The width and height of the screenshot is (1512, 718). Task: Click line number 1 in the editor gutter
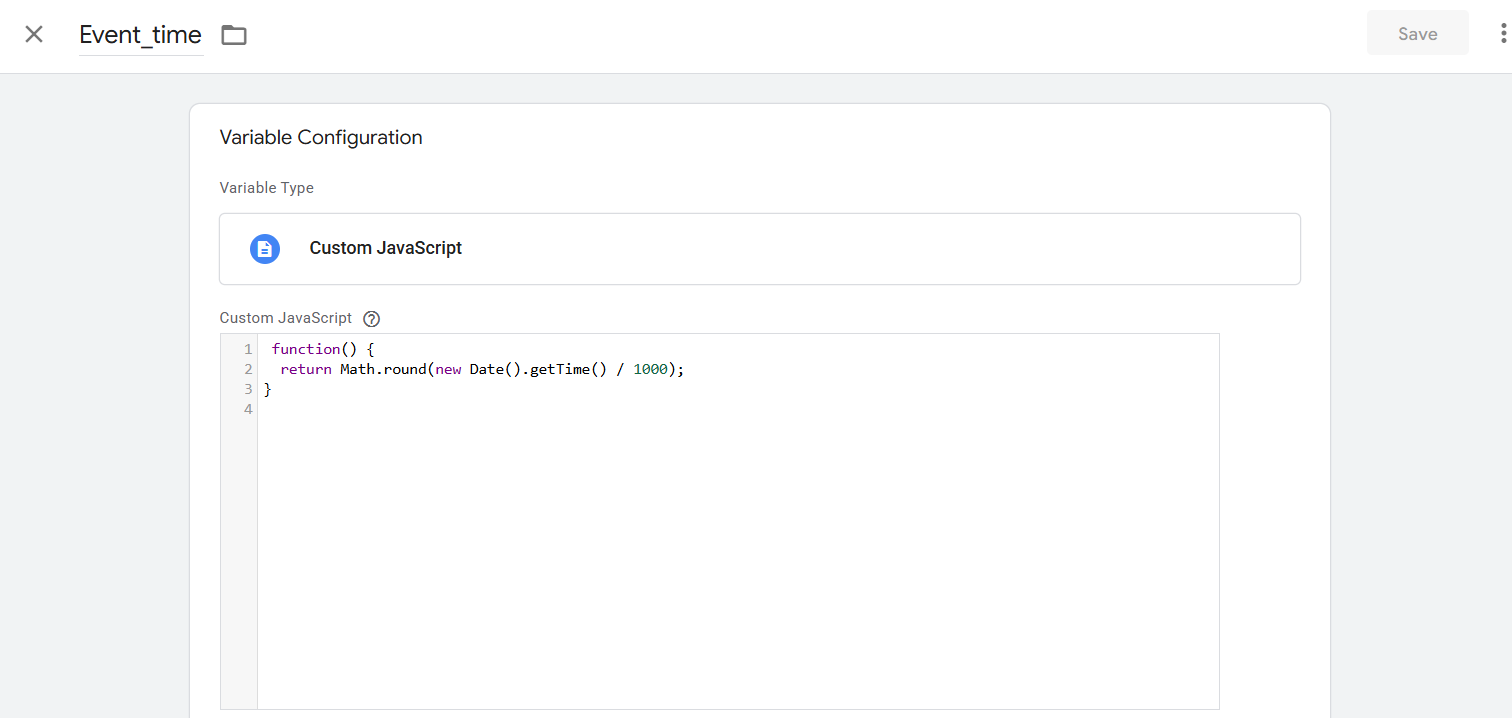point(247,349)
